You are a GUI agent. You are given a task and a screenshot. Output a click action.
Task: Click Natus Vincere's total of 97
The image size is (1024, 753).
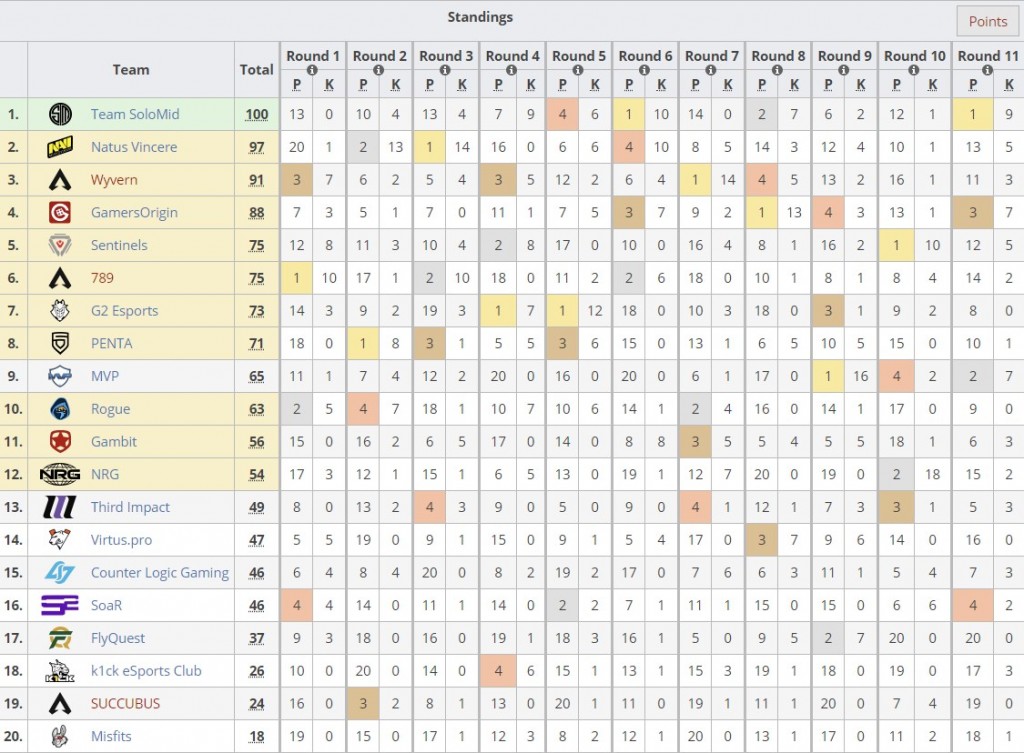(x=257, y=147)
